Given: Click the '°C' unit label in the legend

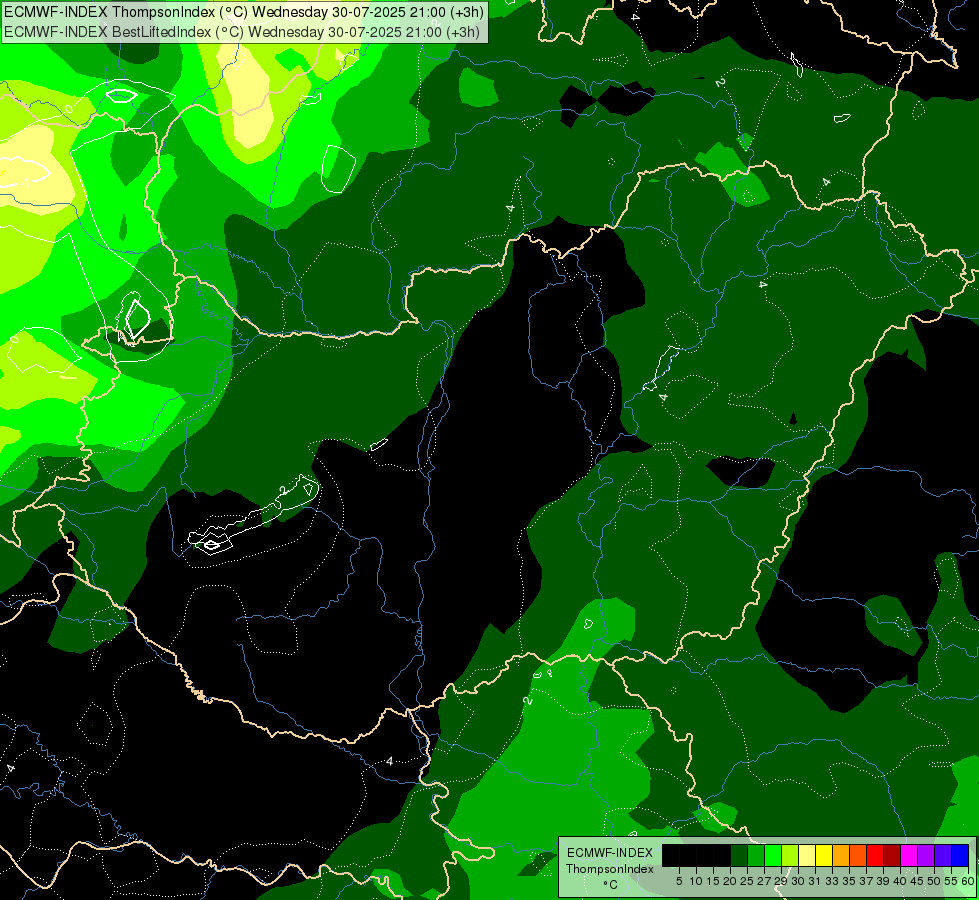Looking at the screenshot, I should point(610,884).
